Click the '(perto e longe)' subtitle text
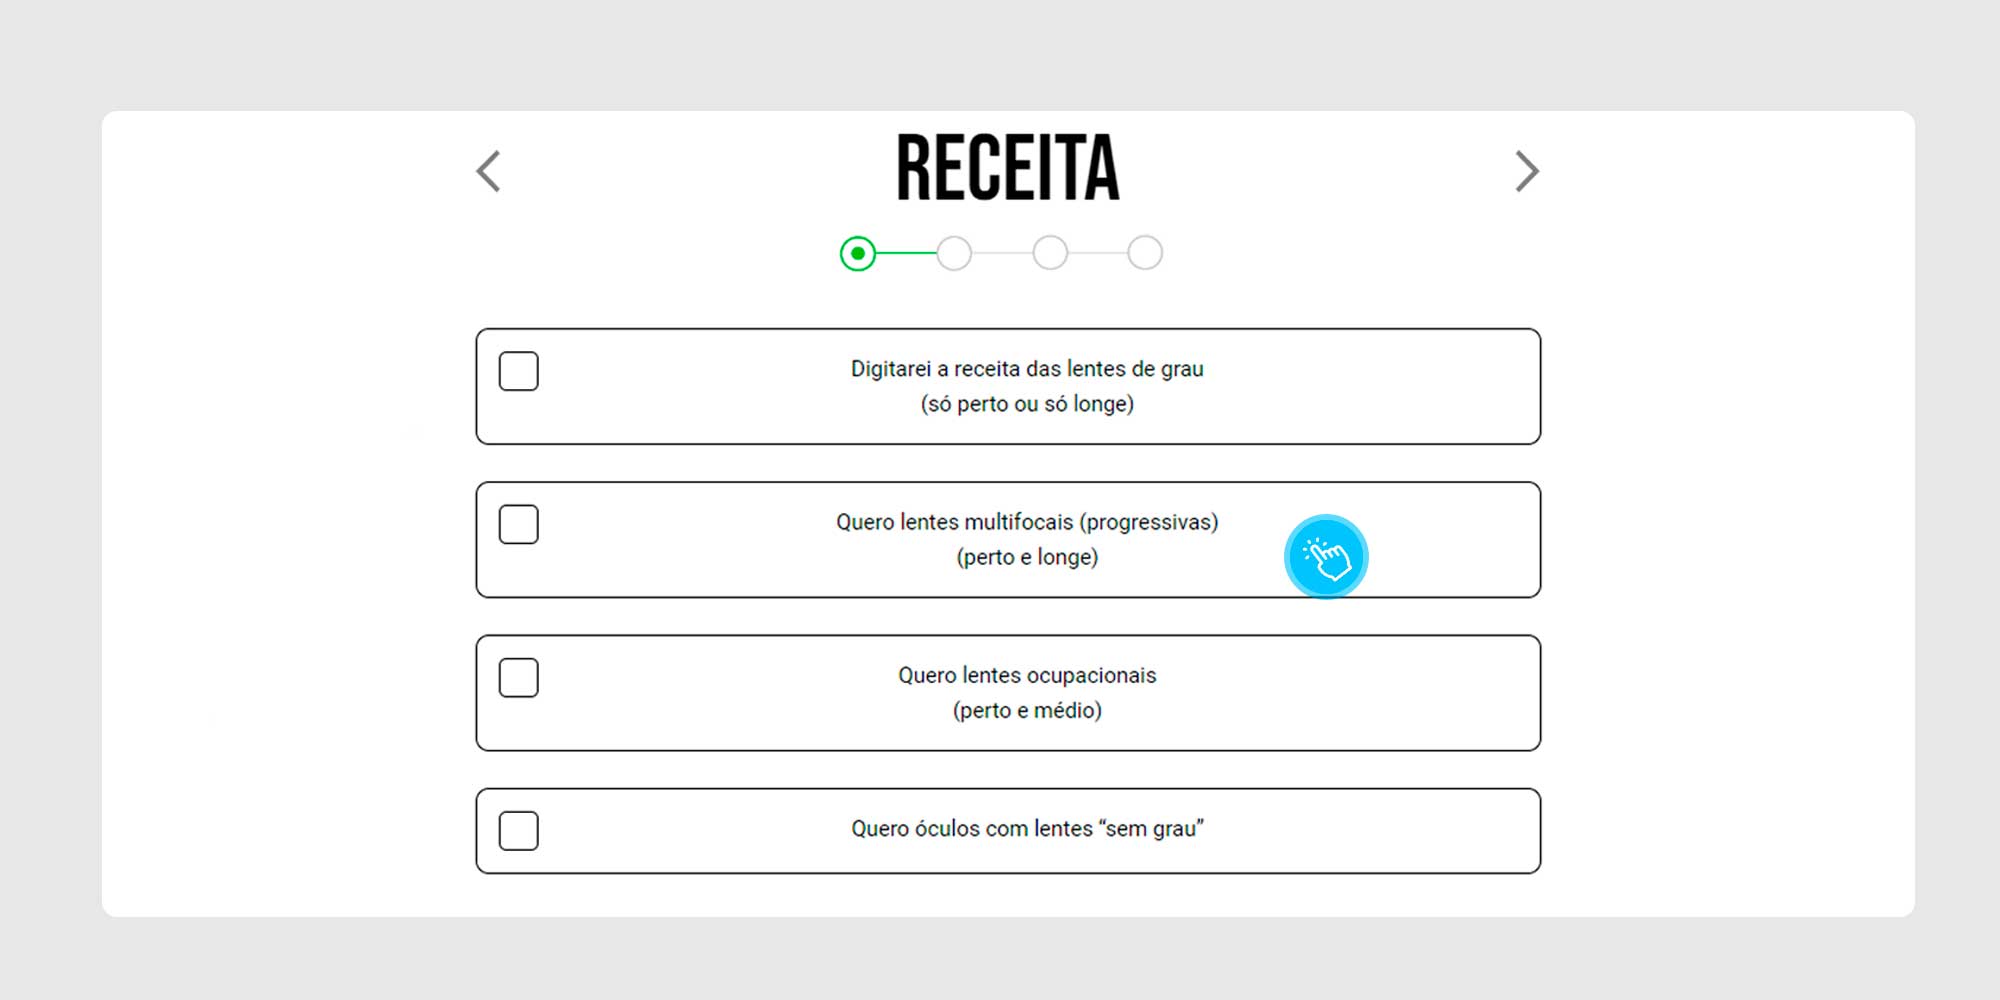The height and width of the screenshot is (1000, 2000). point(1027,557)
